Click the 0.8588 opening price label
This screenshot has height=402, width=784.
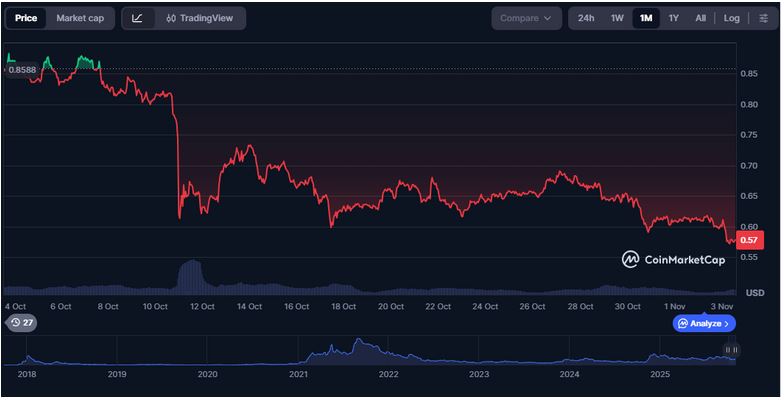21,70
